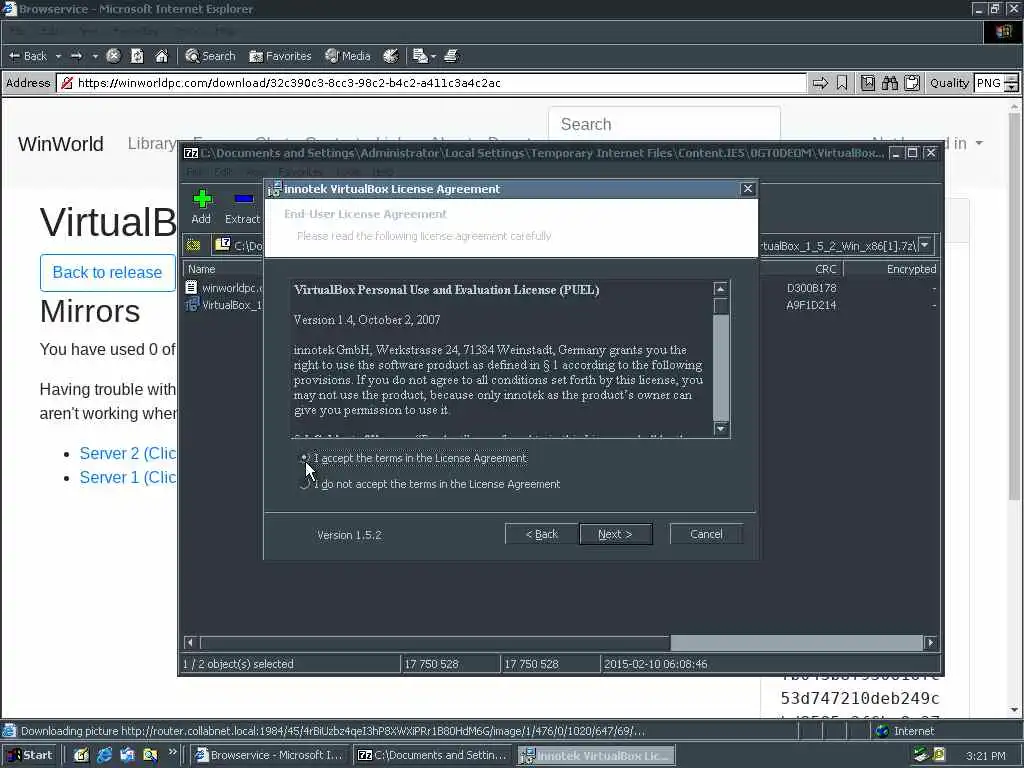Click the IE Forward arrow
The width and height of the screenshot is (1024, 768).
[x=76, y=56]
